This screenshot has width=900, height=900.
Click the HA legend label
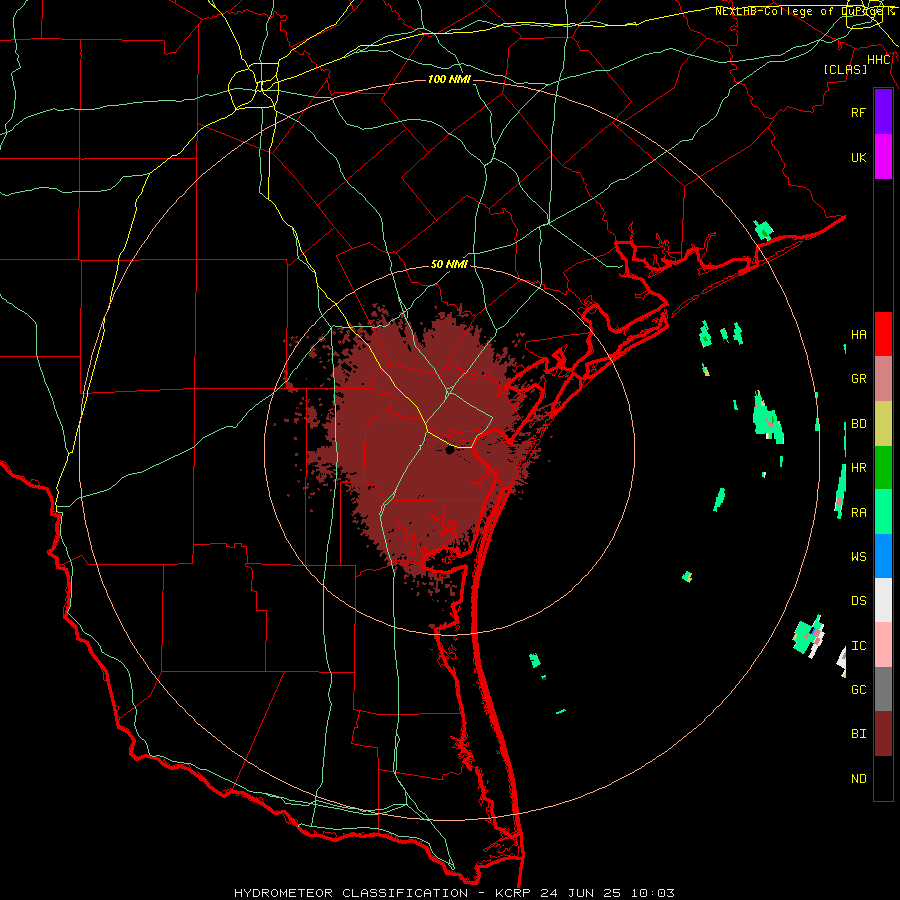tap(858, 334)
